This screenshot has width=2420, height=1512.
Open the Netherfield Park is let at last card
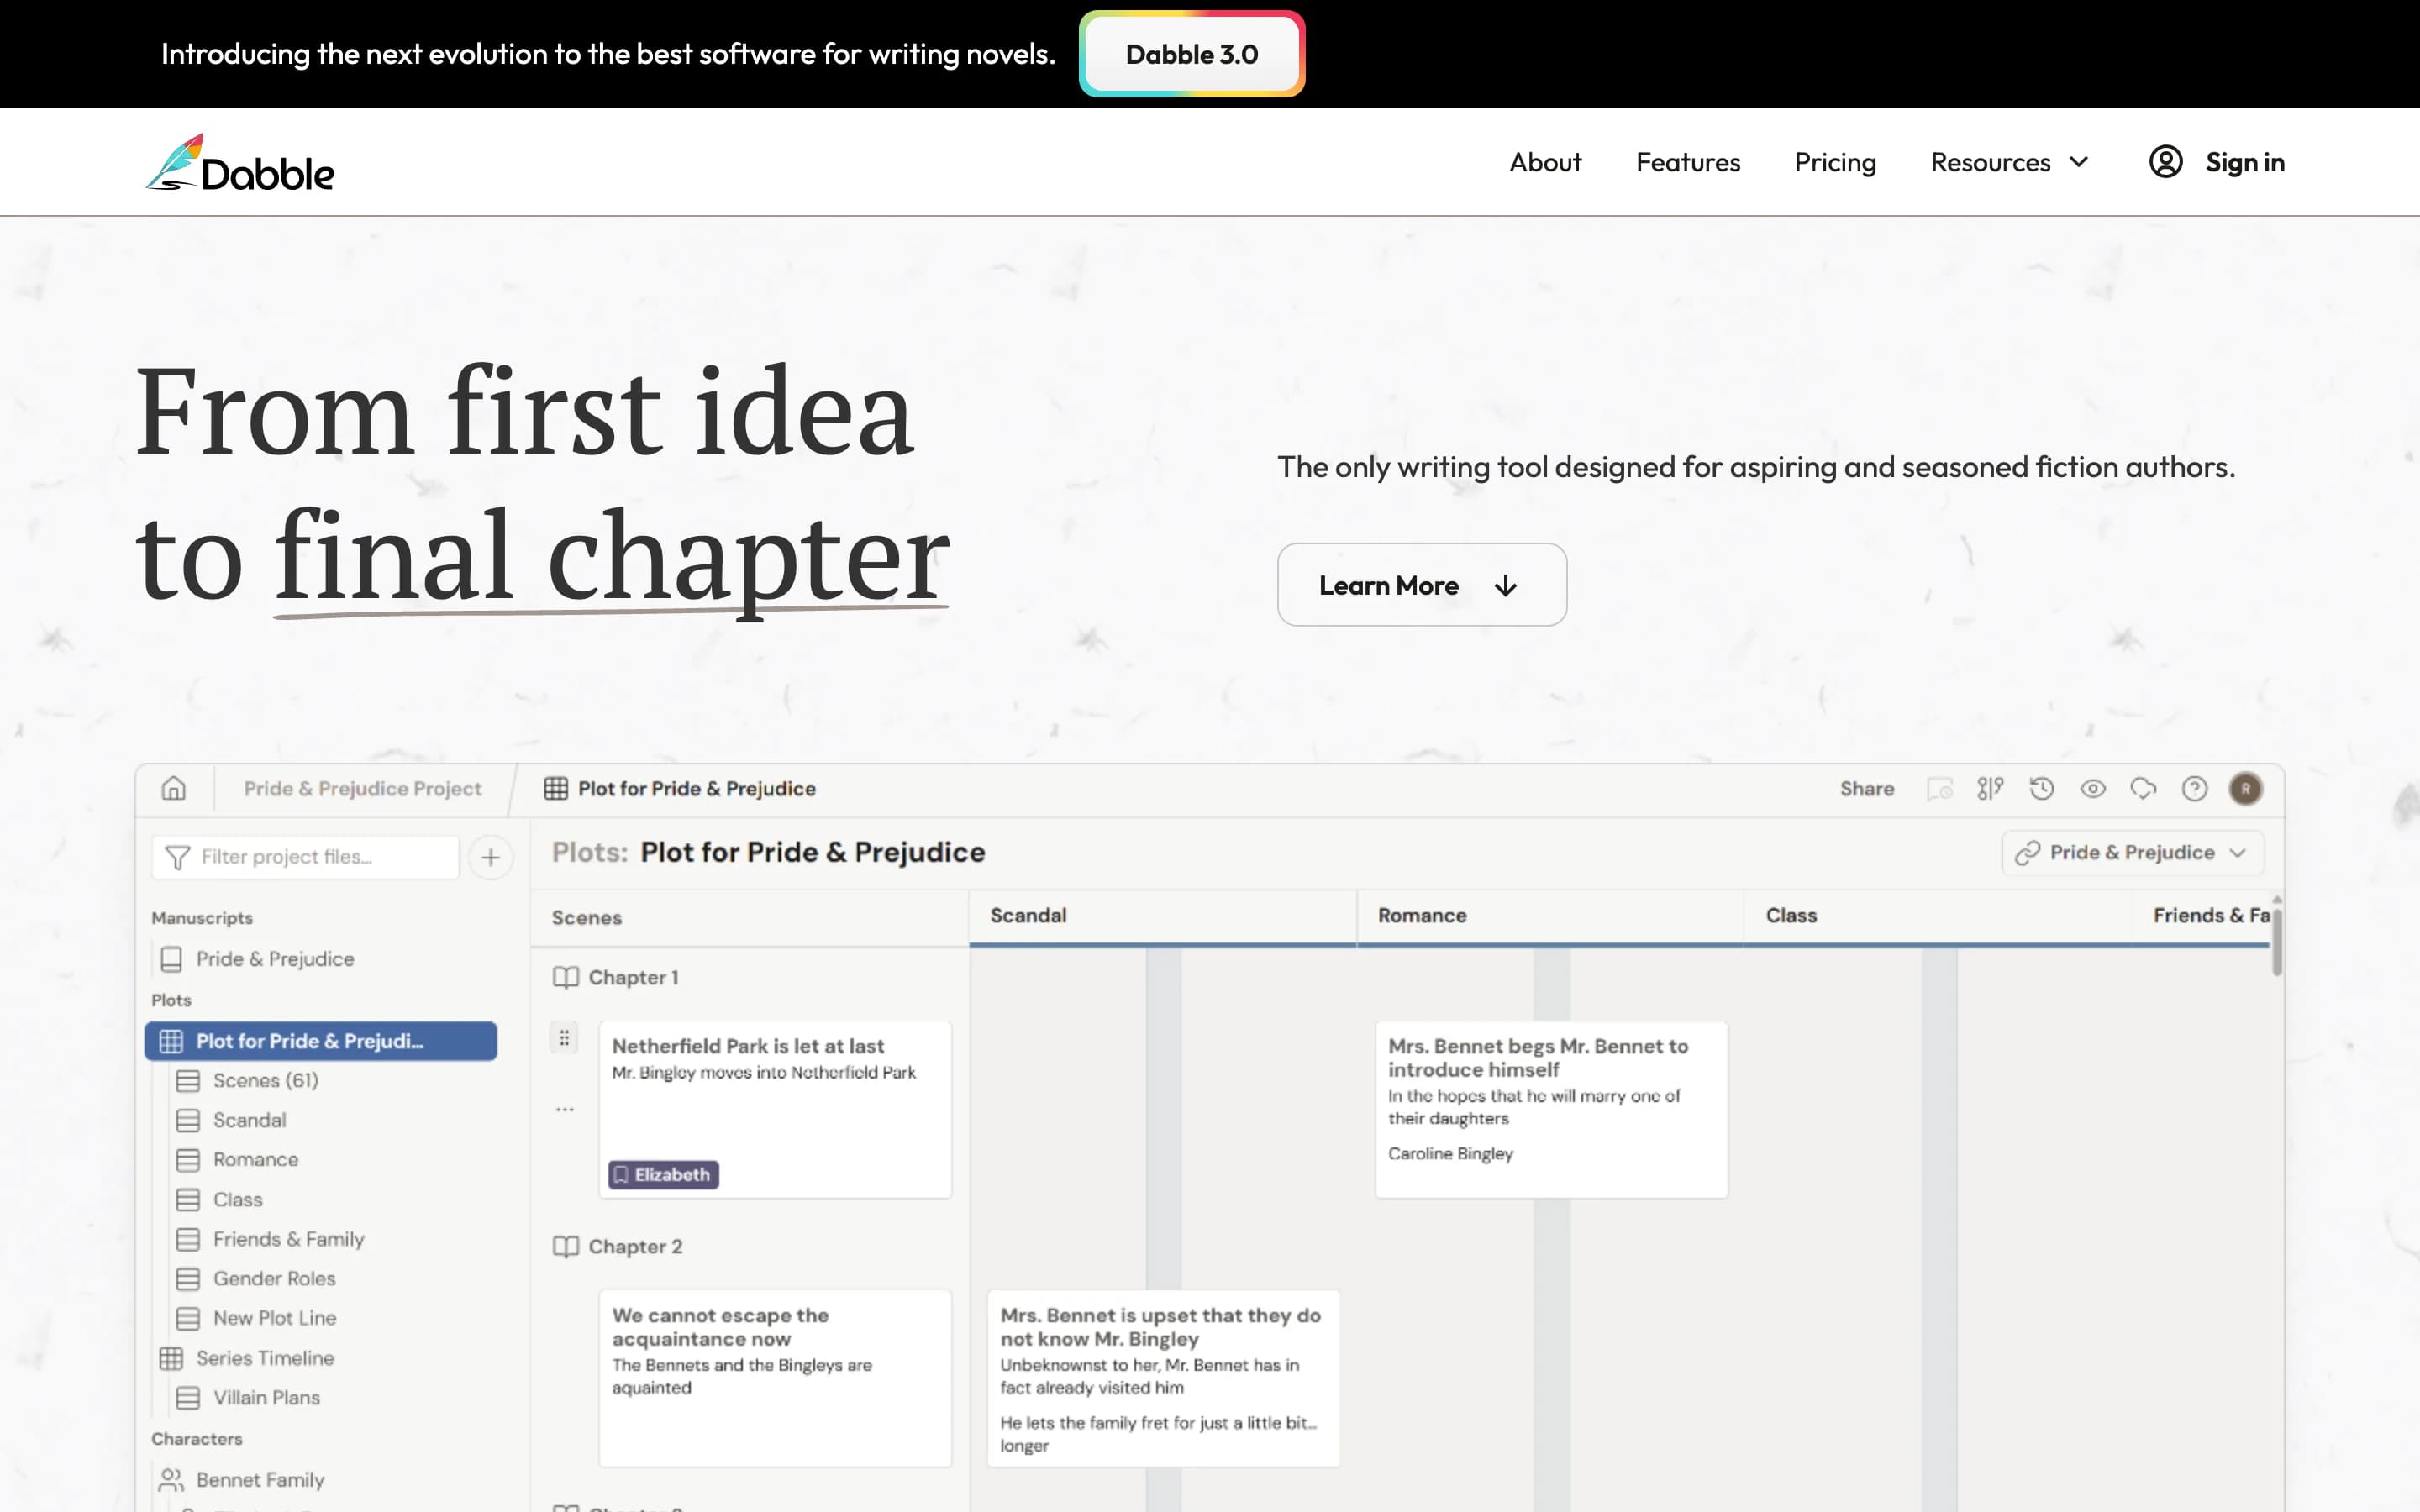(x=775, y=1109)
